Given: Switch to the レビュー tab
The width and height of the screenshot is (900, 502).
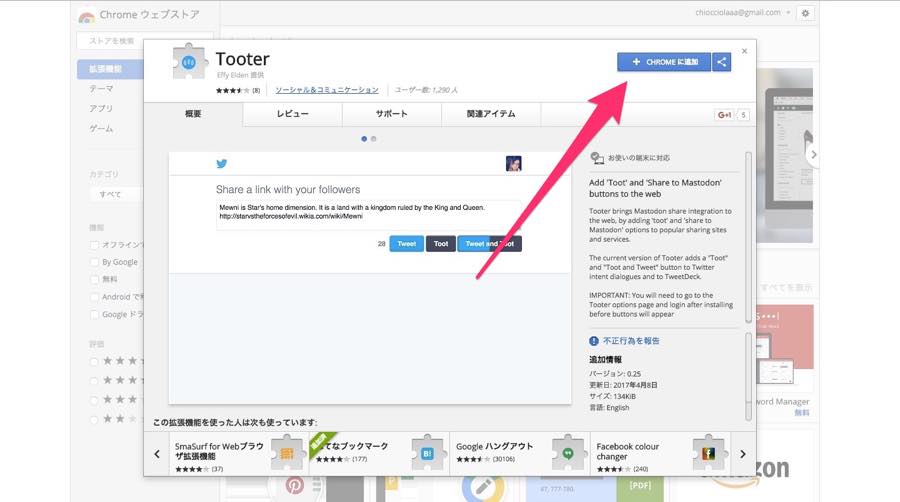Looking at the screenshot, I should click(x=293, y=114).
